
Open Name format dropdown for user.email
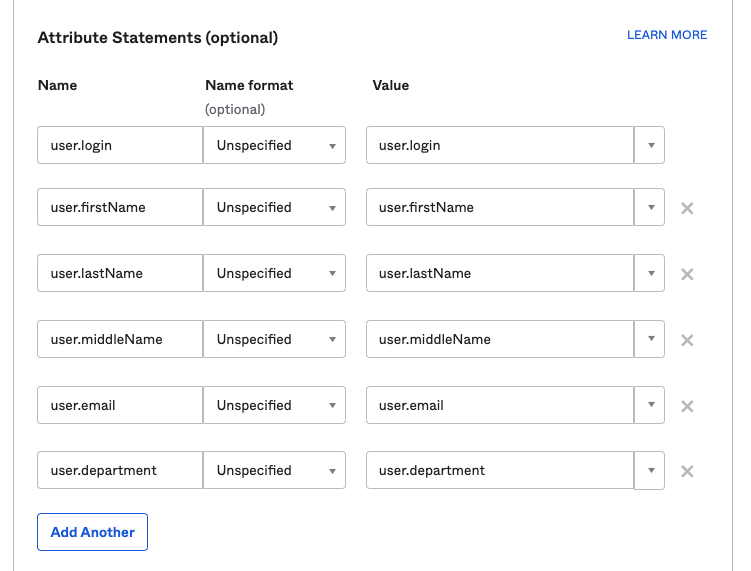274,405
